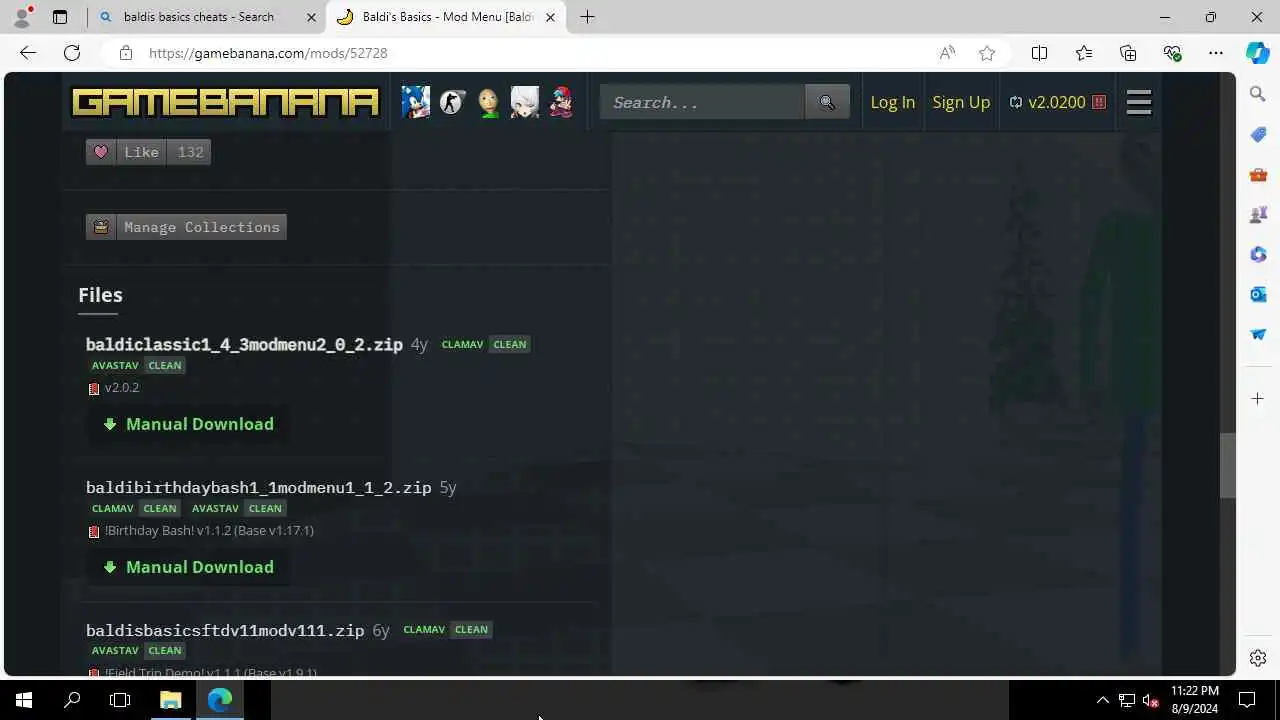Click the magnifier search button on GameBanana

point(827,102)
